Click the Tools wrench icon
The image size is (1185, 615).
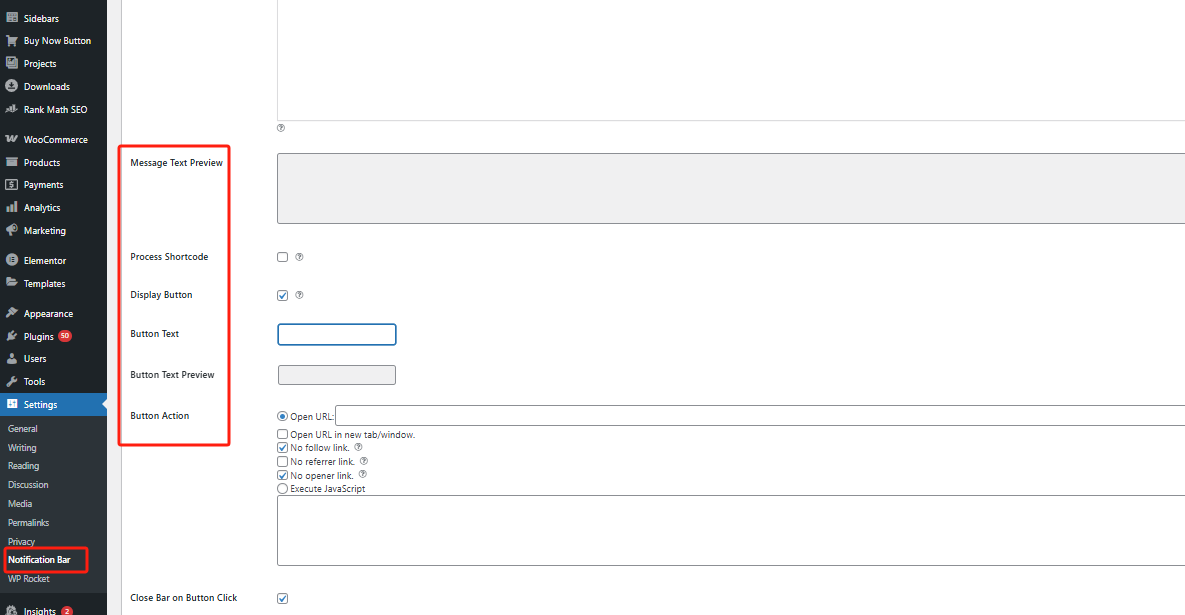(x=12, y=382)
